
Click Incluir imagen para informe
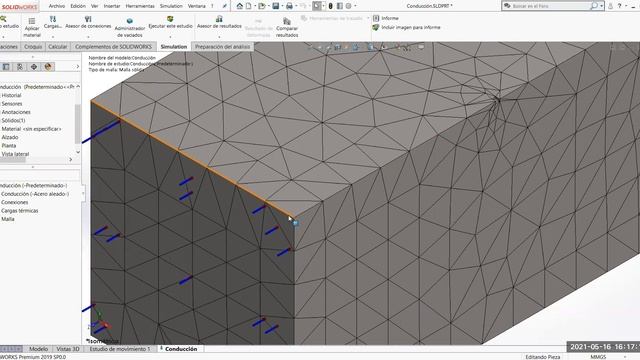coord(407,27)
